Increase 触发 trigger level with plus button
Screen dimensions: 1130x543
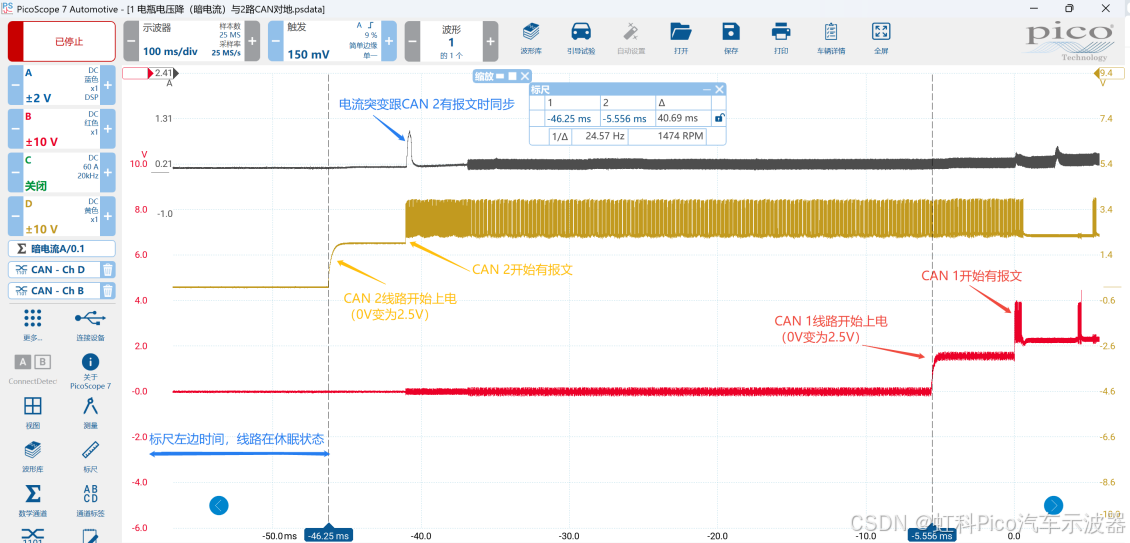click(389, 41)
